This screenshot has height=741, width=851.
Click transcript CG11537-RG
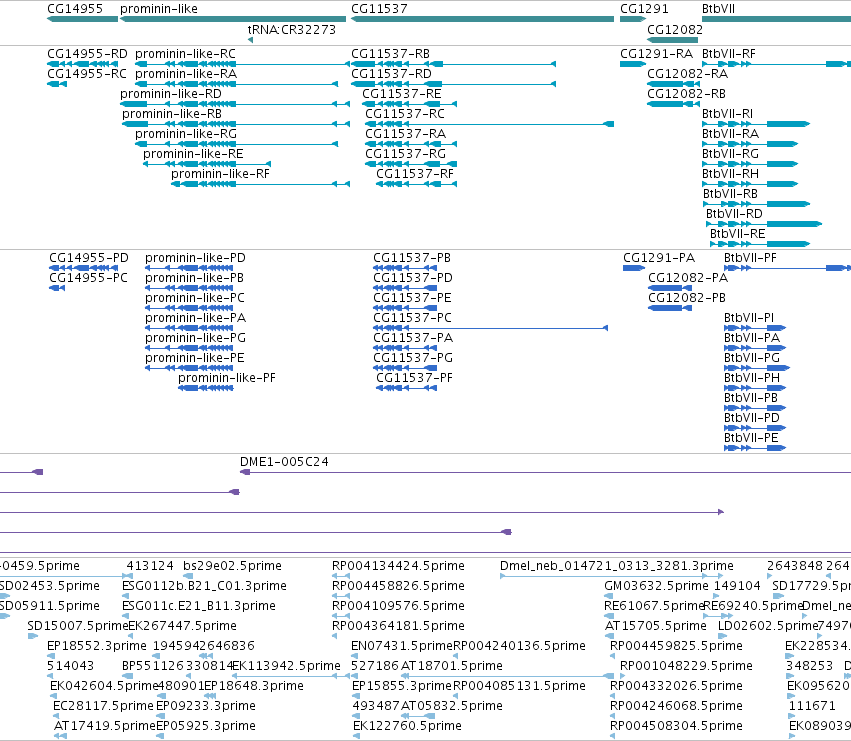(405, 154)
